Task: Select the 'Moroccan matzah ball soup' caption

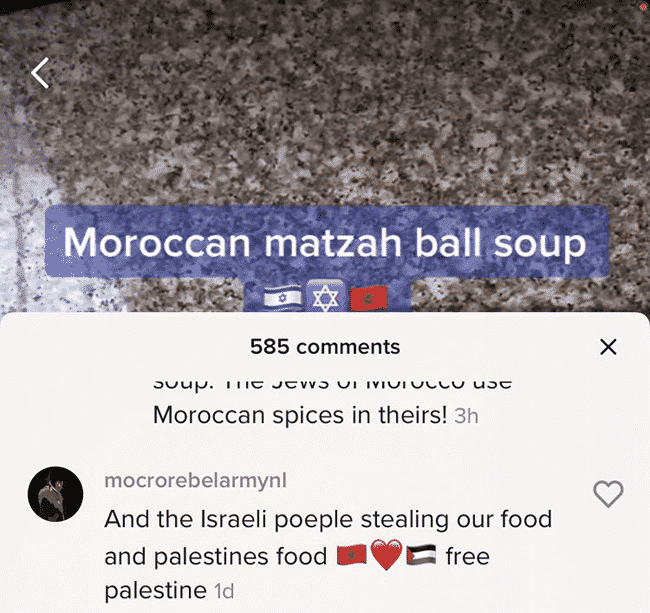Action: (325, 243)
